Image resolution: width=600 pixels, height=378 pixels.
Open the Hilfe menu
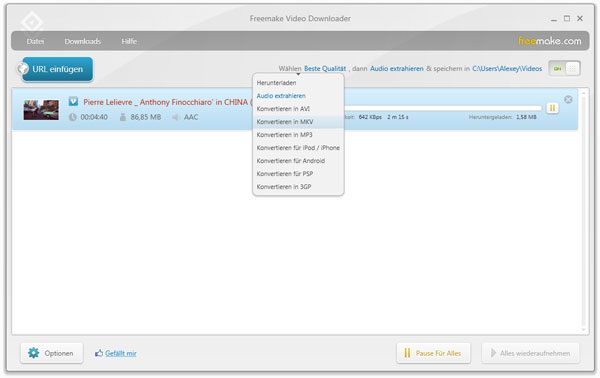pos(129,41)
